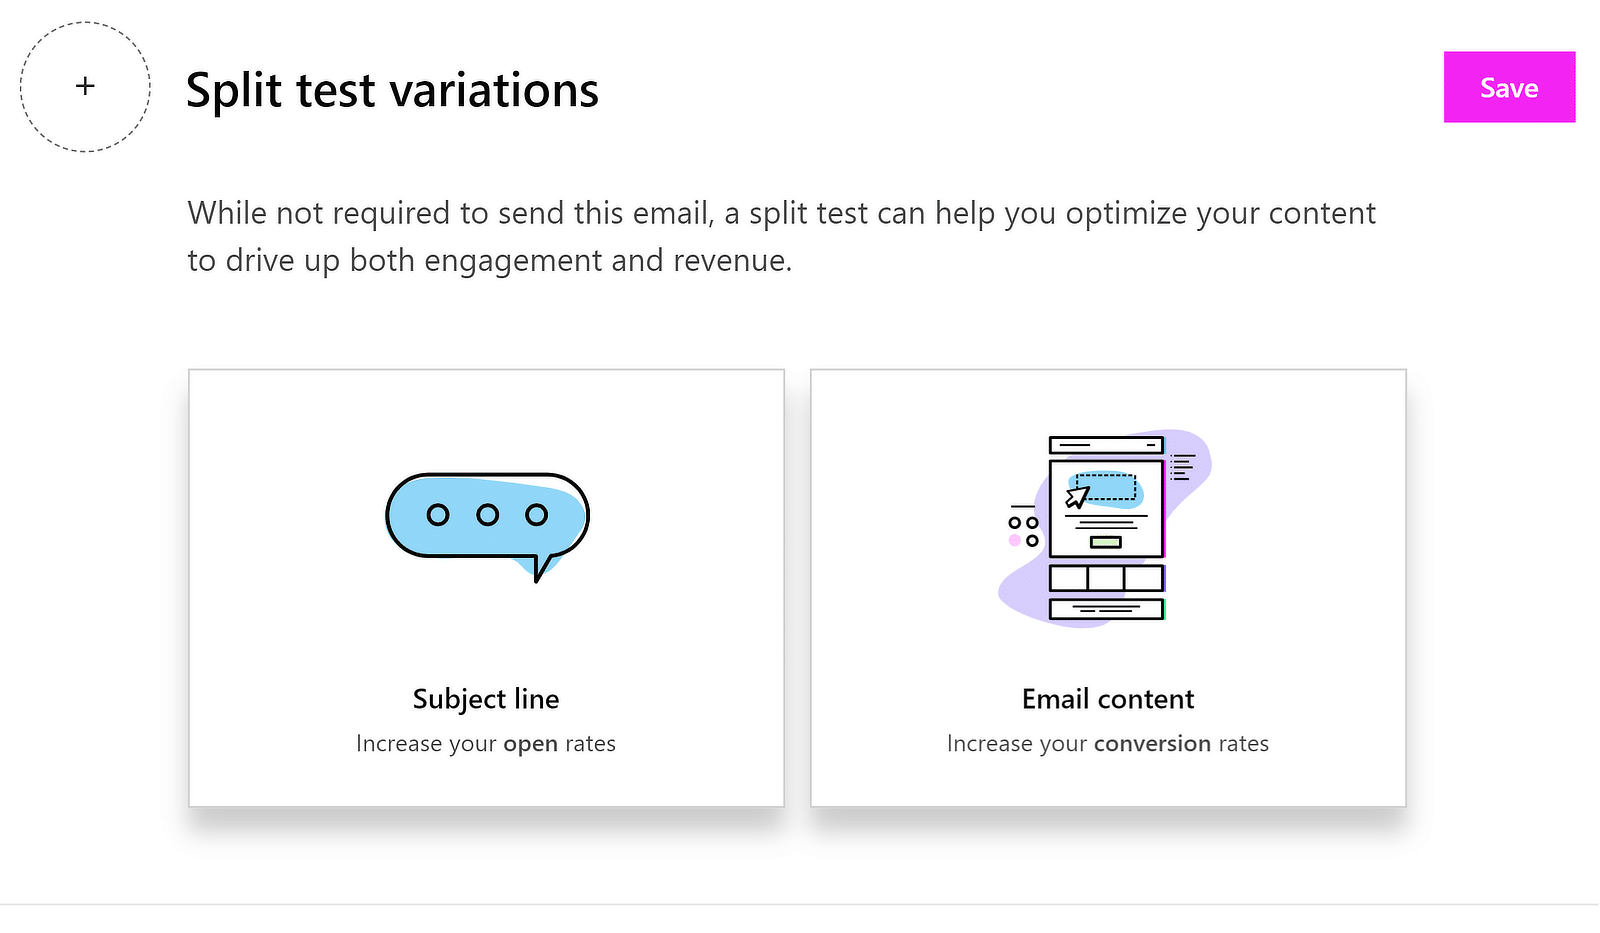
Task: Click the cursor arrow in Email content graphic
Action: click(1078, 495)
